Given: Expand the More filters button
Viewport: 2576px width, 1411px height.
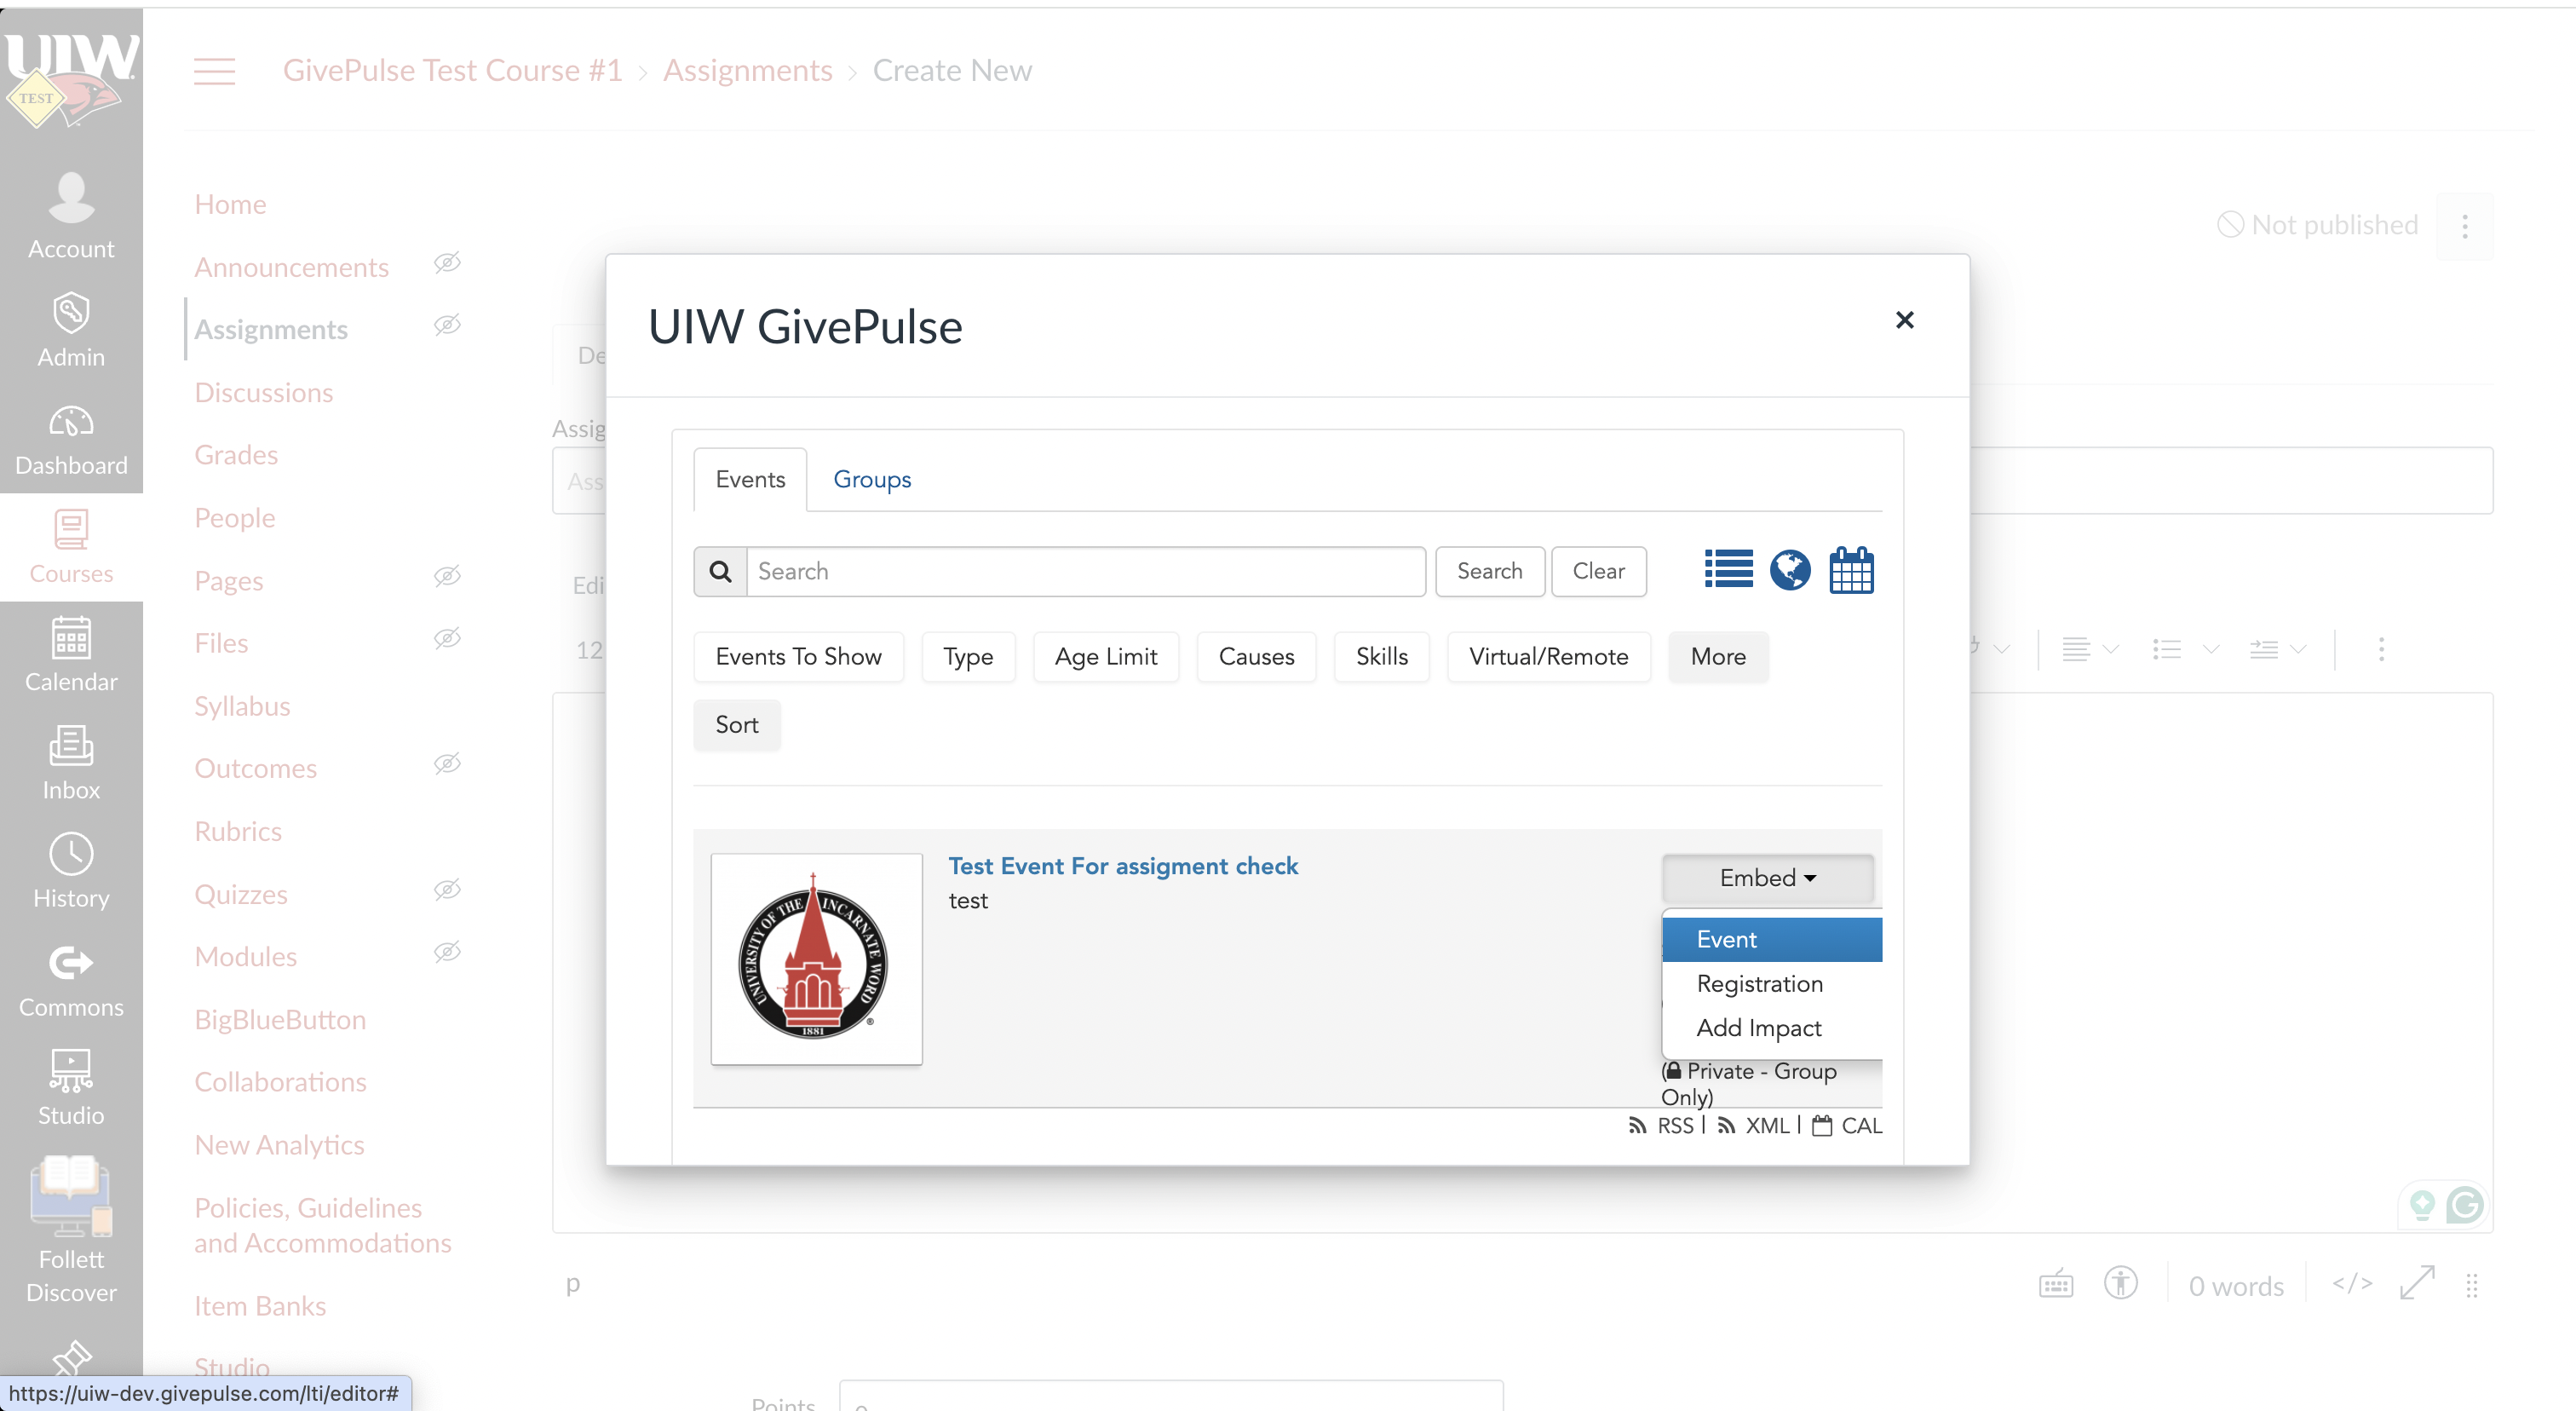Looking at the screenshot, I should 1718,656.
